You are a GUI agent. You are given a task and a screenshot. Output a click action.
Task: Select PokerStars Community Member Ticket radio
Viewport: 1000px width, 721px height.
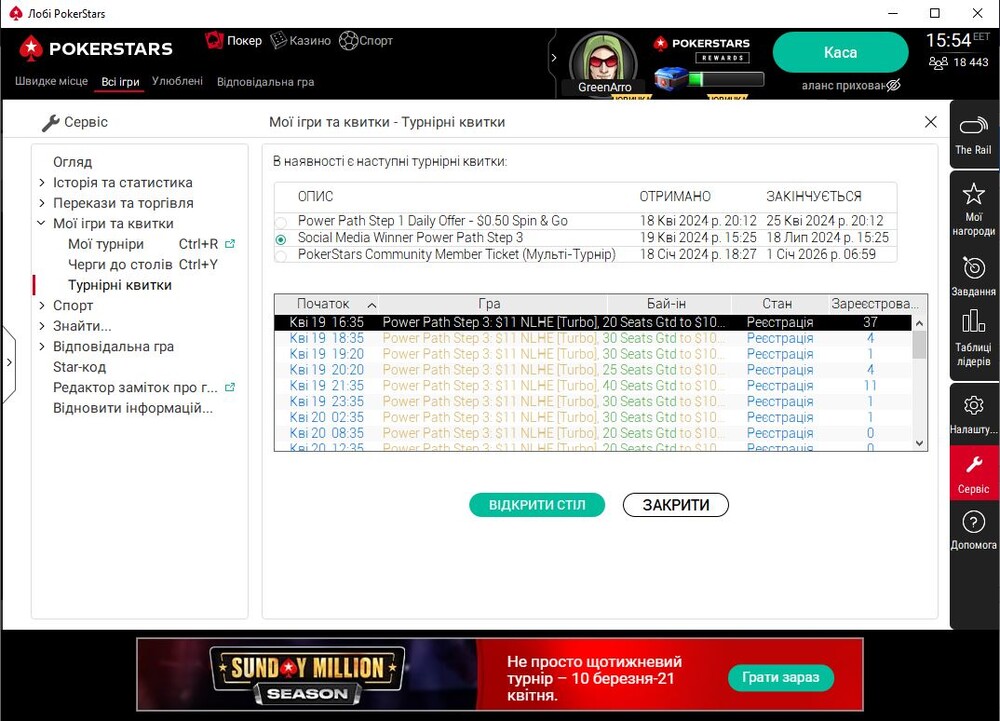[281, 255]
